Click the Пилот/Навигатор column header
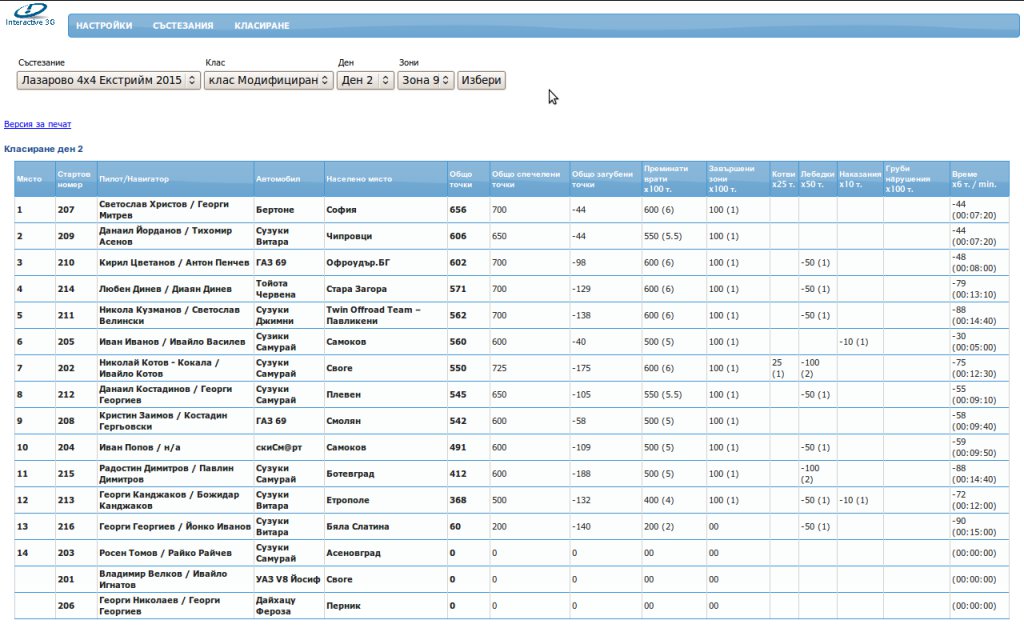This screenshot has width=1024, height=640. coord(134,179)
